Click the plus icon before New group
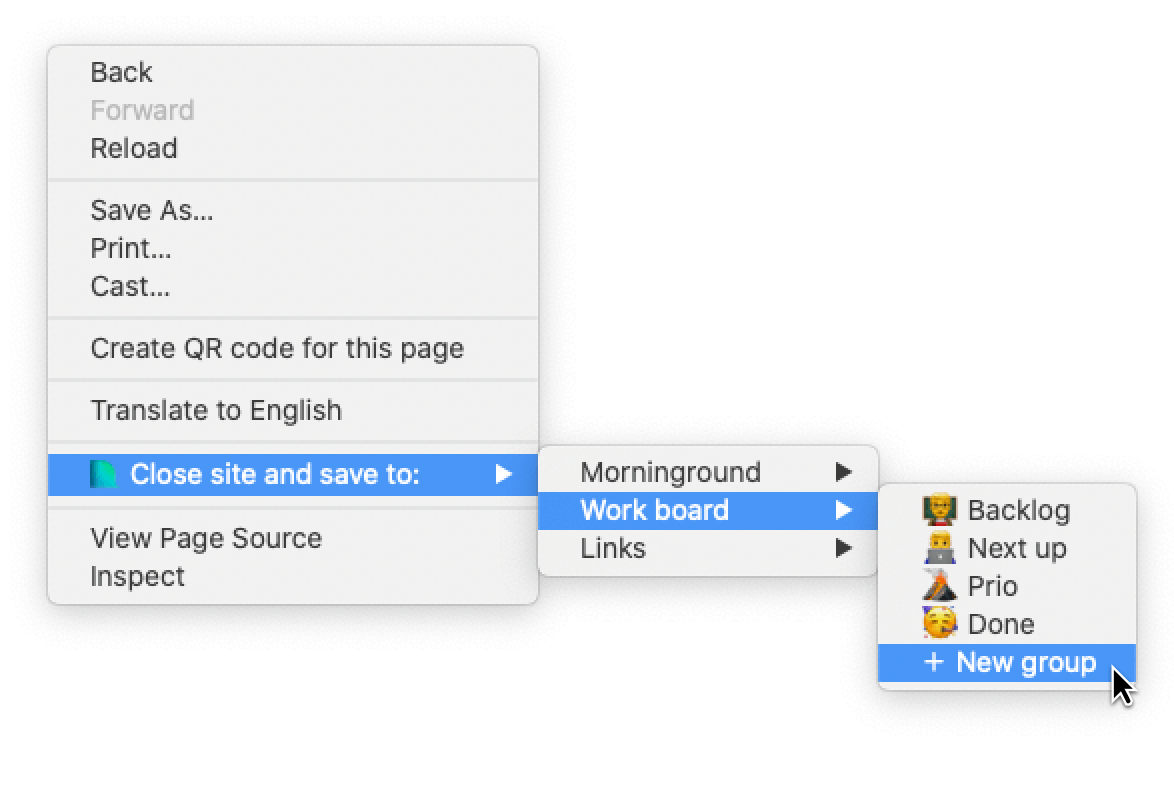Viewport: 1174px width, 808px height. 933,662
